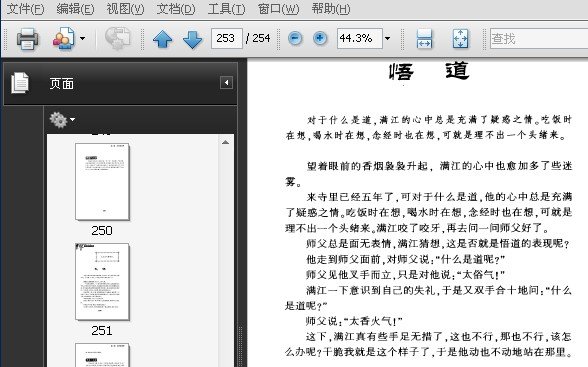
Task: Collapse the pages panel with arrow button
Action: tap(226, 82)
